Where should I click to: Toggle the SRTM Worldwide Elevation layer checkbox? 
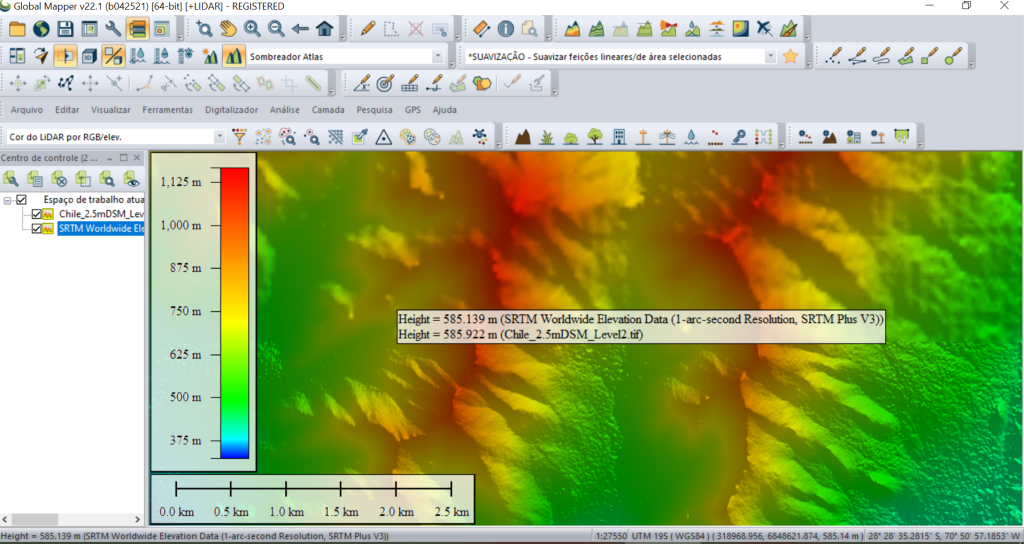click(x=37, y=228)
